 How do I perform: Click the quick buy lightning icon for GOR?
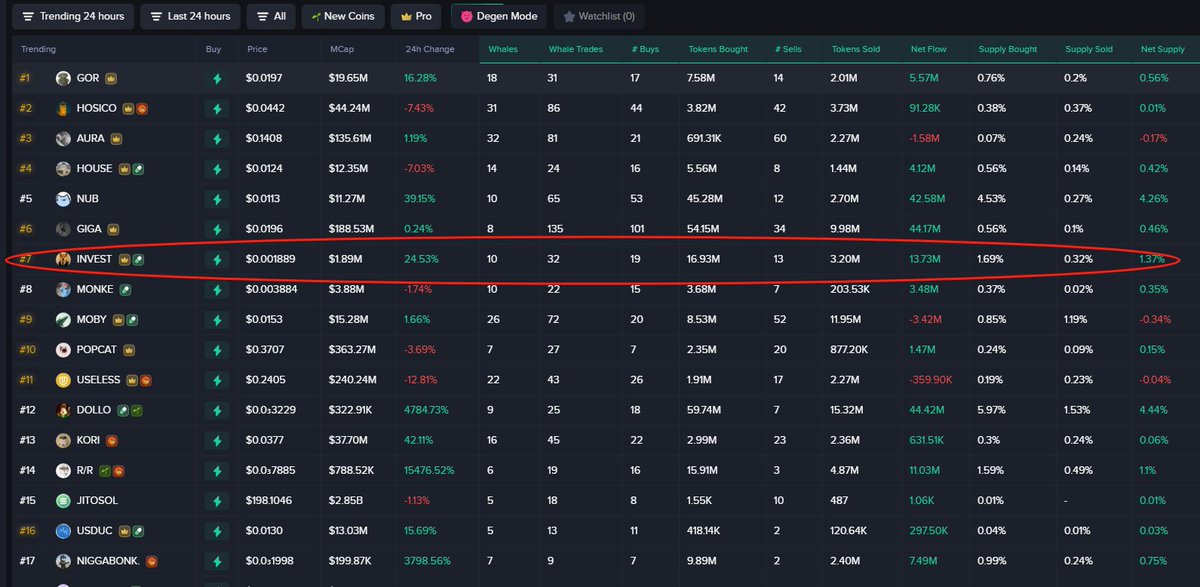click(x=215, y=79)
